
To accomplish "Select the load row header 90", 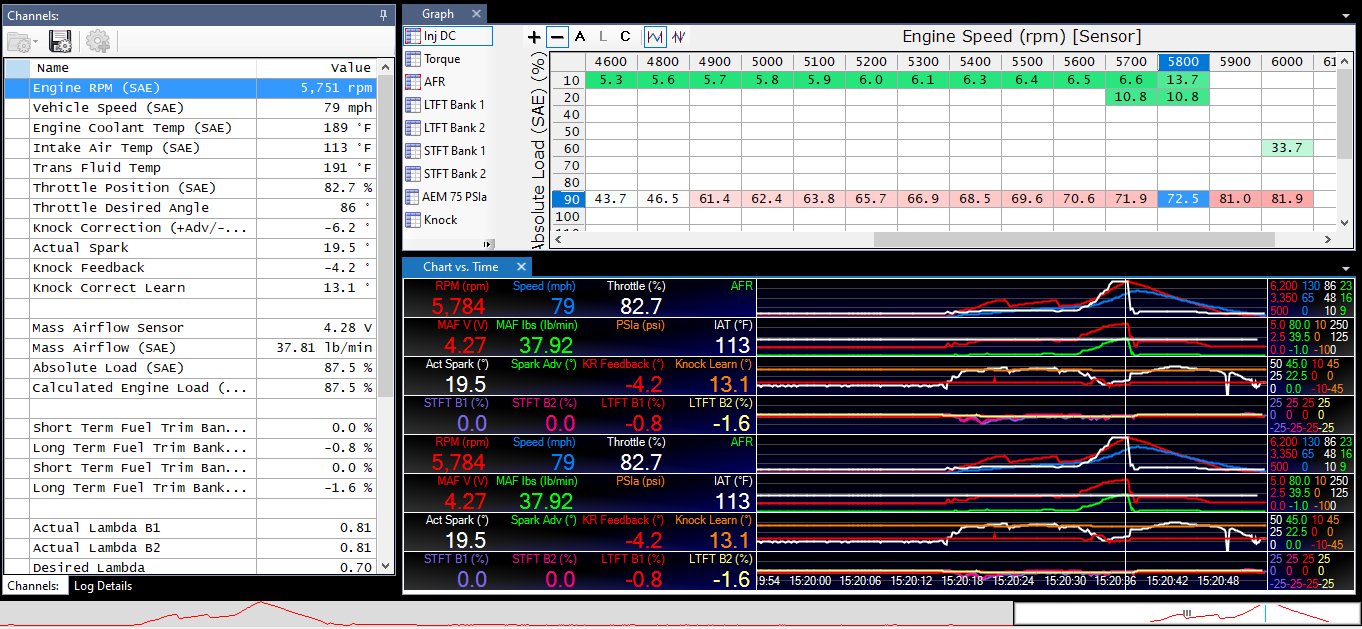I will pyautogui.click(x=568, y=199).
